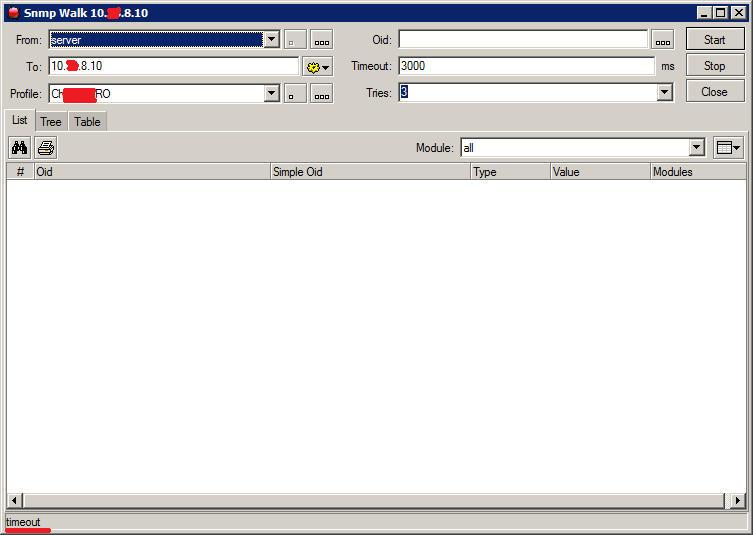Click the Close button

[x=715, y=92]
